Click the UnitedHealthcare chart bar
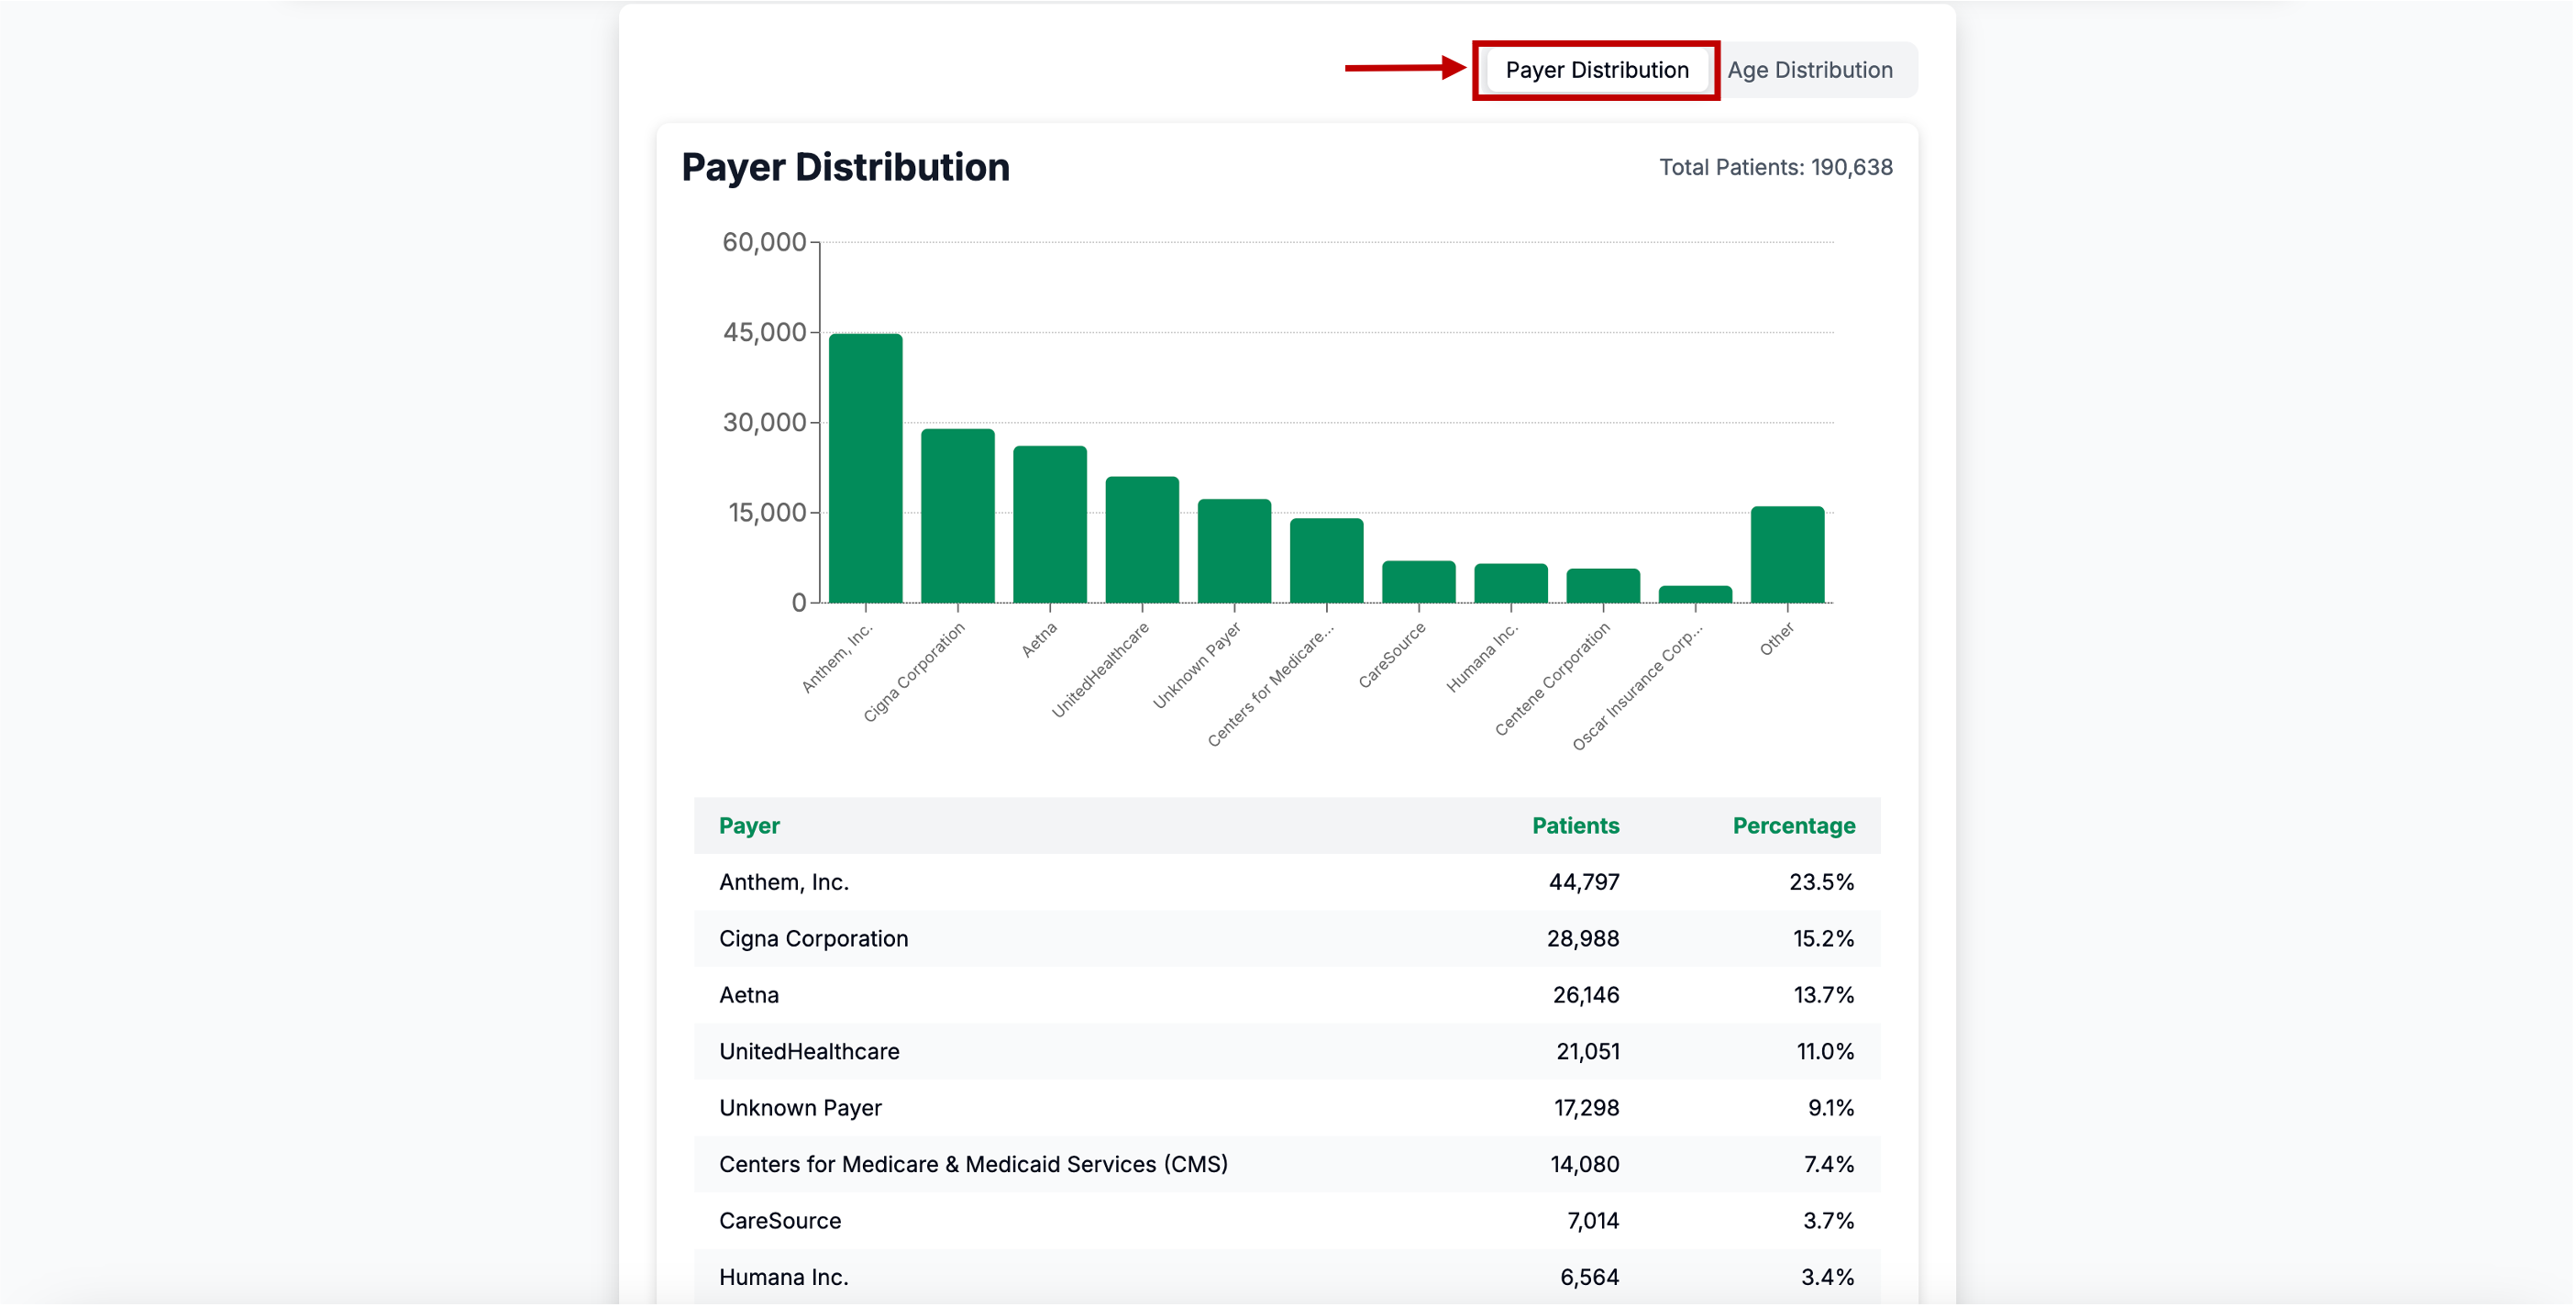 point(1141,540)
